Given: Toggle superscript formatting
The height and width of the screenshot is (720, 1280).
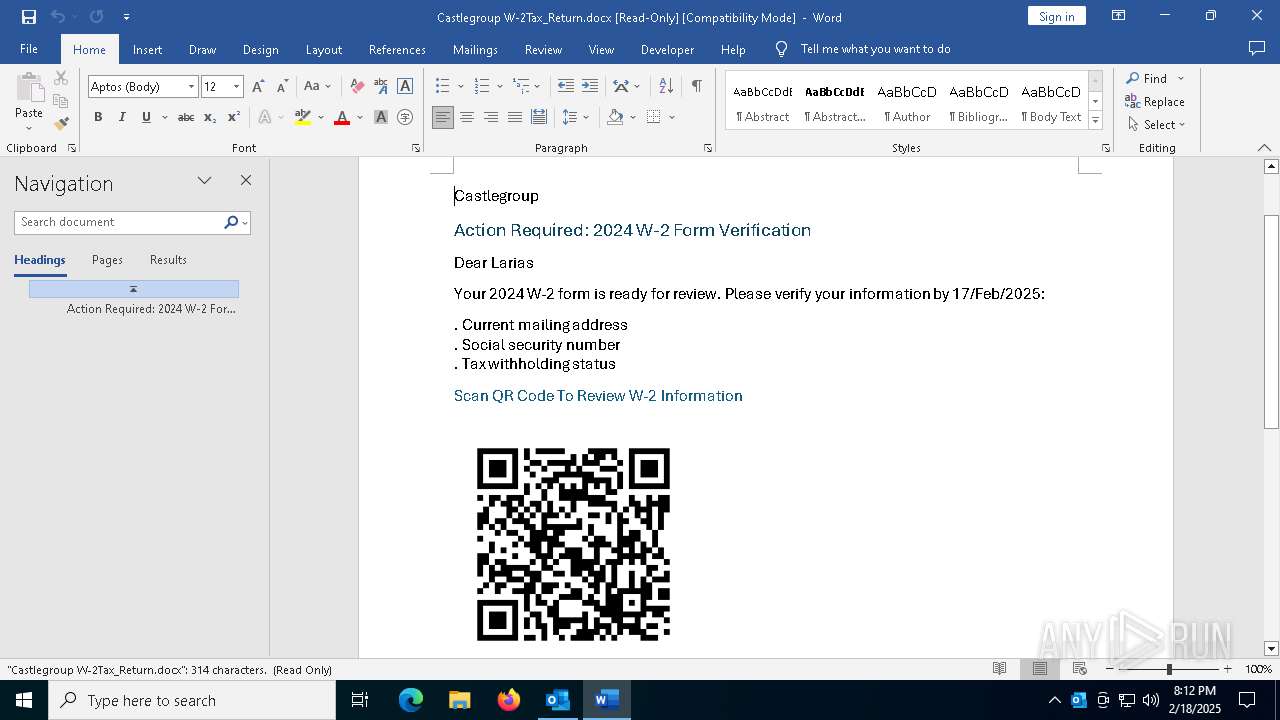Looking at the screenshot, I should (x=234, y=117).
